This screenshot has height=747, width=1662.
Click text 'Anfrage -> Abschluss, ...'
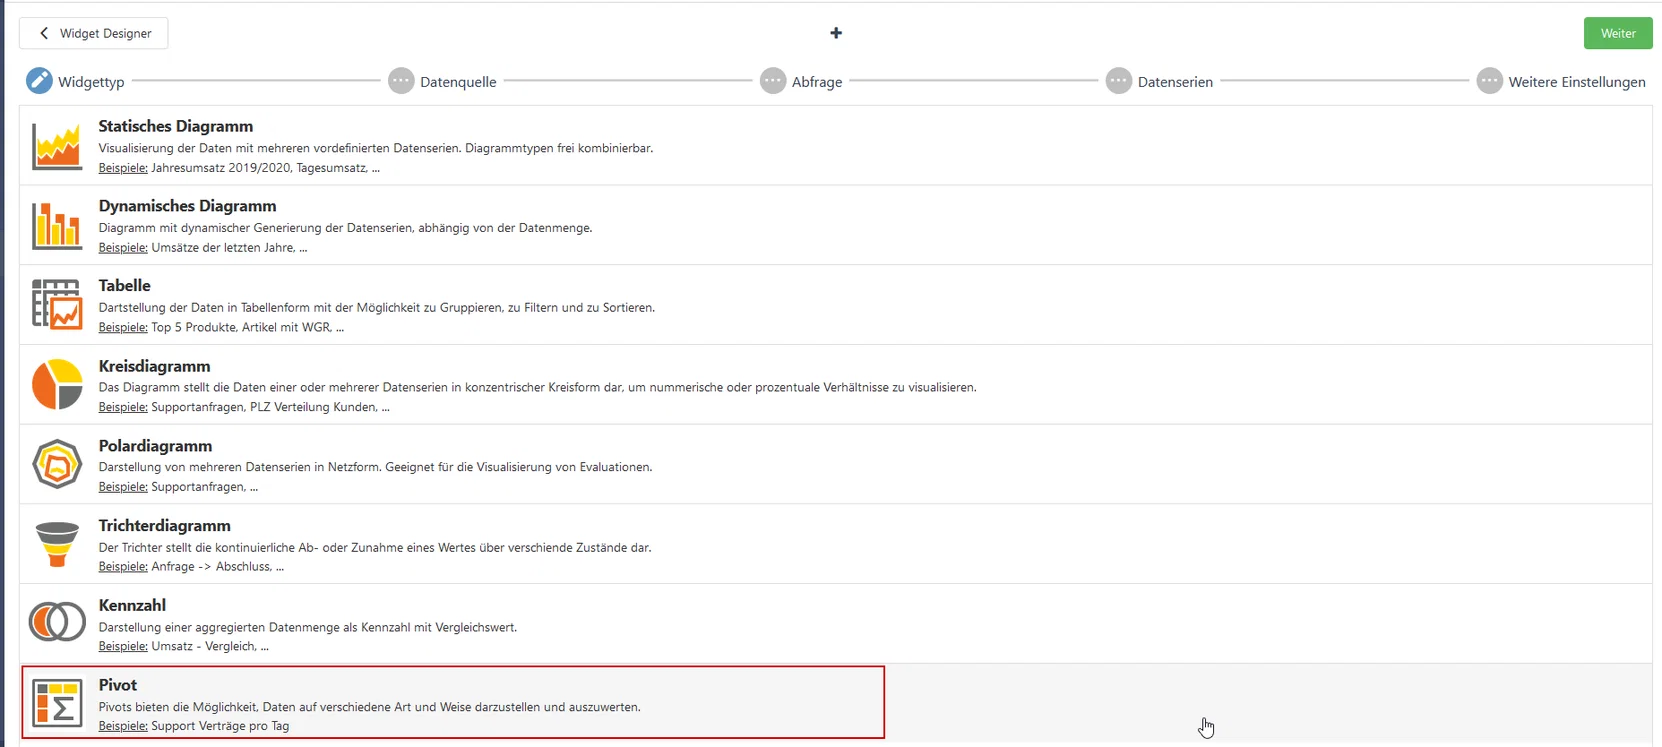point(218,567)
